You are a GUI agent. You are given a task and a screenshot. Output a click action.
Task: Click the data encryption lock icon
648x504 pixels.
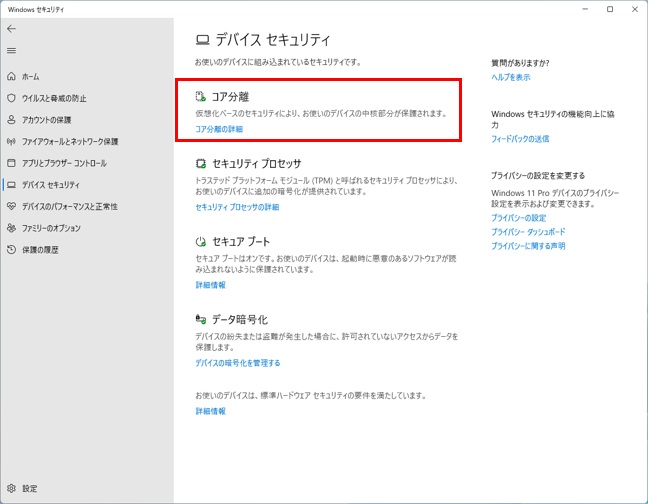(200, 319)
